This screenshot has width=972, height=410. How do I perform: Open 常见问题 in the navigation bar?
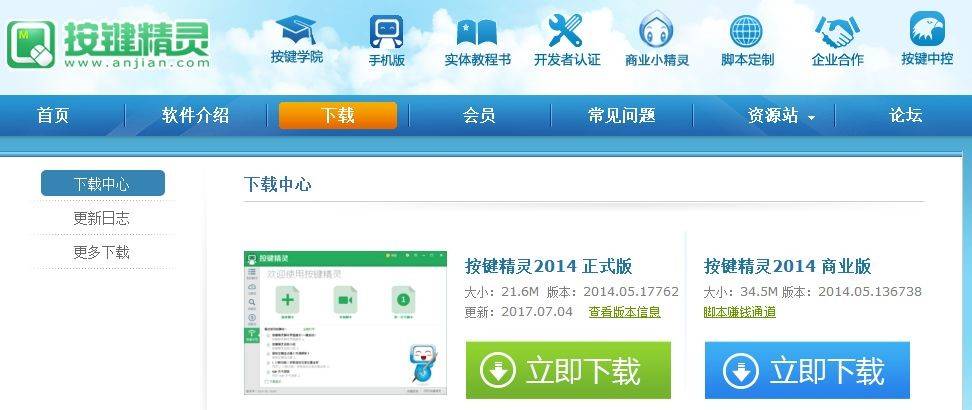point(622,115)
